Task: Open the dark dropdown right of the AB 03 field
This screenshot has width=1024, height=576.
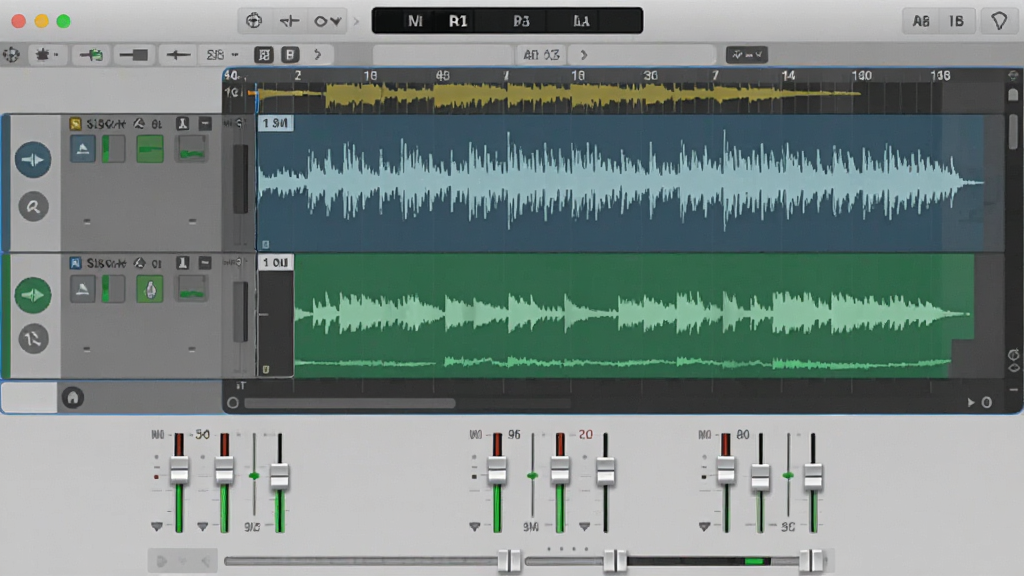Action: (746, 55)
